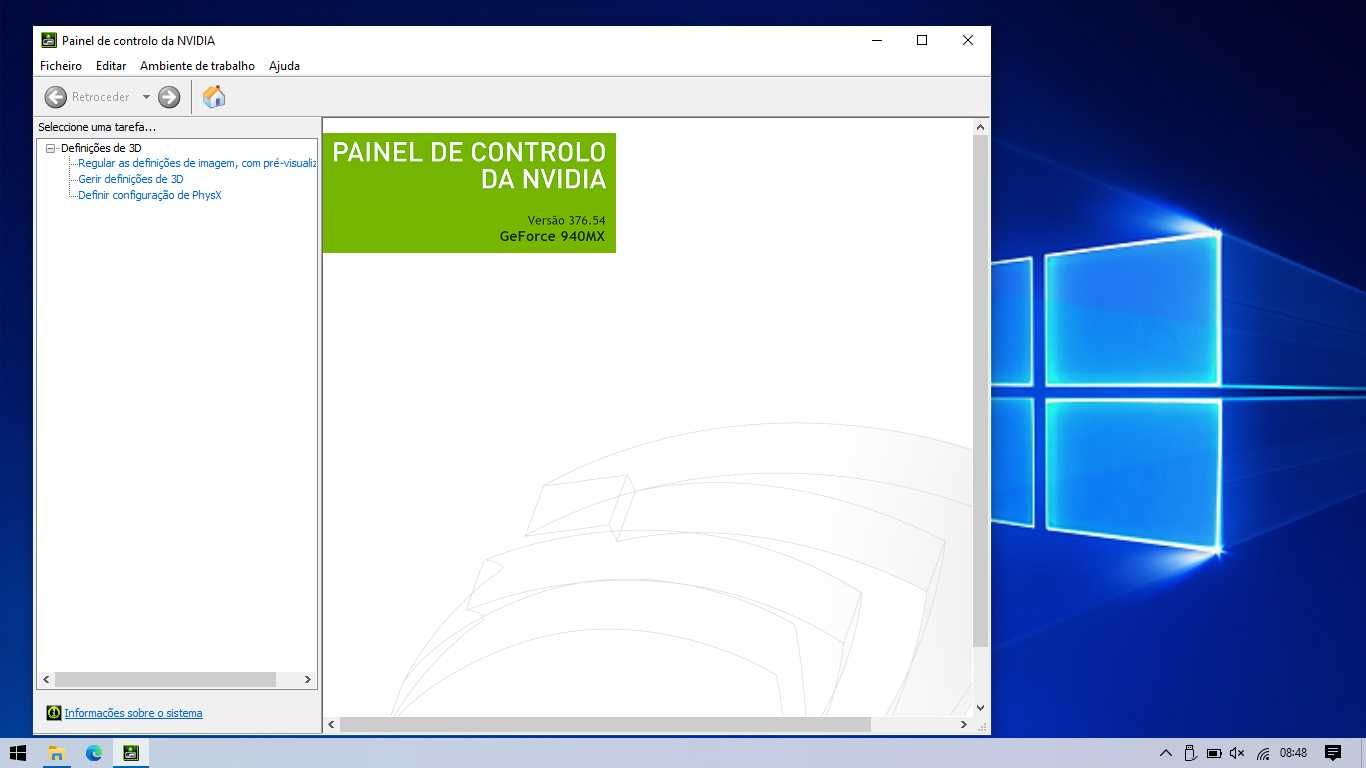
Task: Click the taskbar clock 08:48
Action: [x=1293, y=753]
